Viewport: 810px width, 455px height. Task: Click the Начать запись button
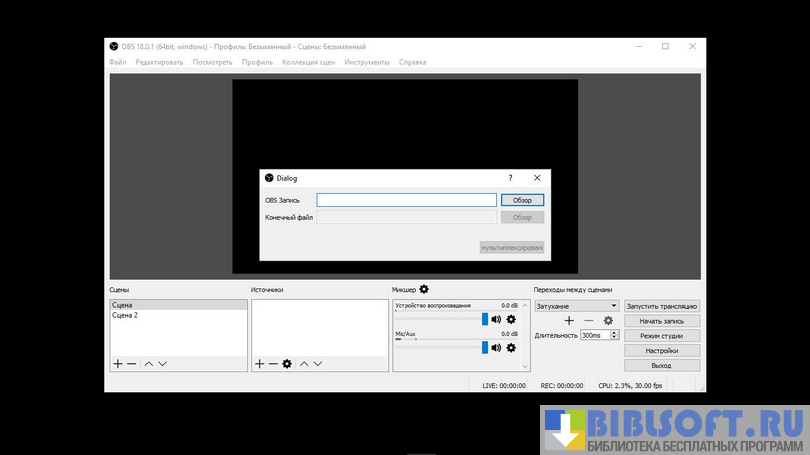pos(661,321)
